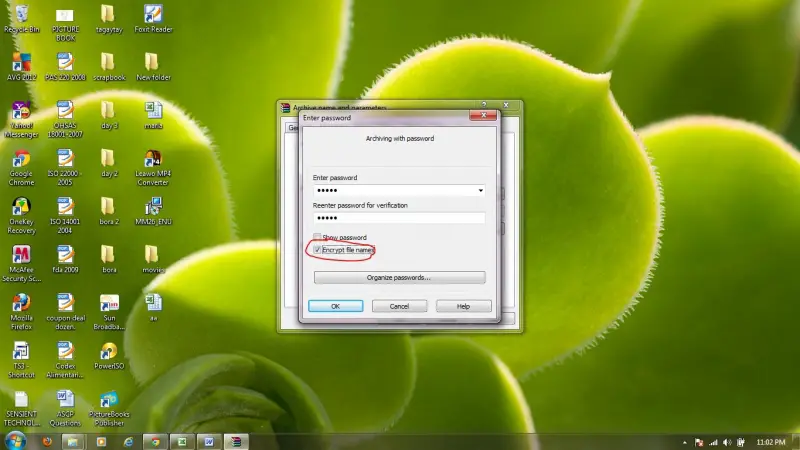Click the Firefox taskbar icon
This screenshot has height=450, width=800.
[47, 442]
